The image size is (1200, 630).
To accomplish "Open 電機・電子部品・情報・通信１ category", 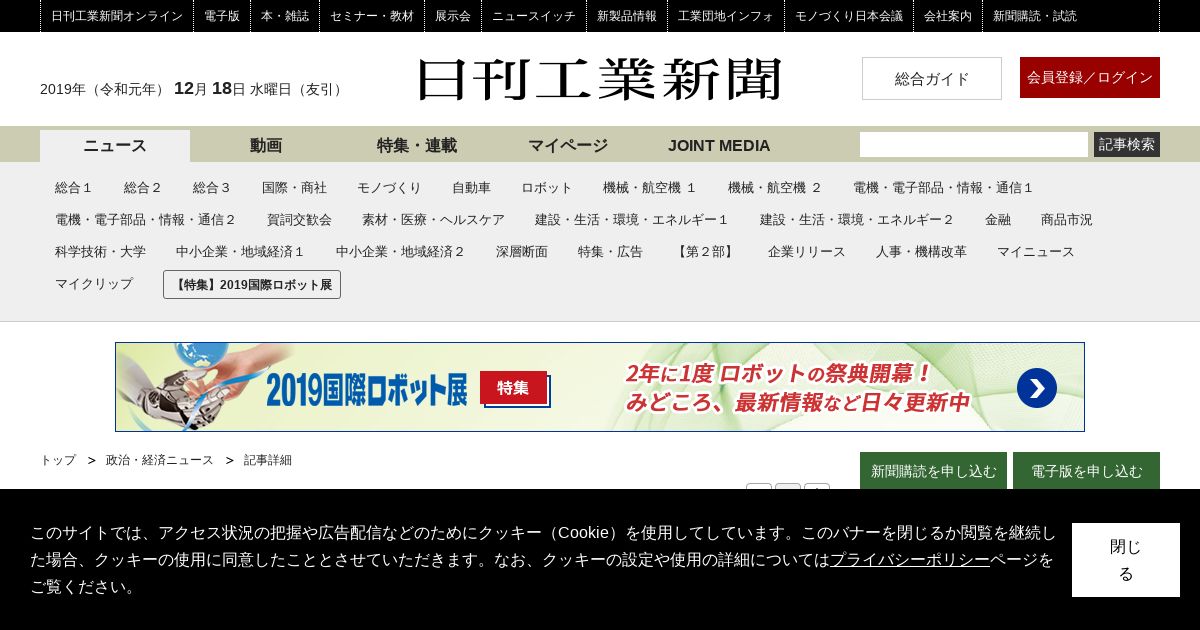I will click(x=943, y=188).
